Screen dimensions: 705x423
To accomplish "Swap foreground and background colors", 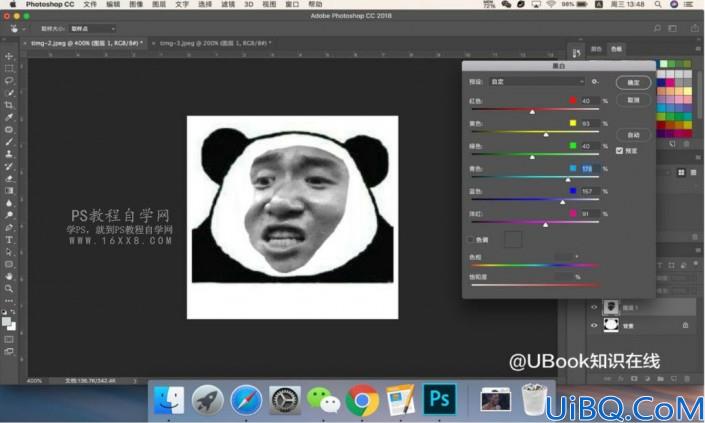I will (x=13, y=312).
